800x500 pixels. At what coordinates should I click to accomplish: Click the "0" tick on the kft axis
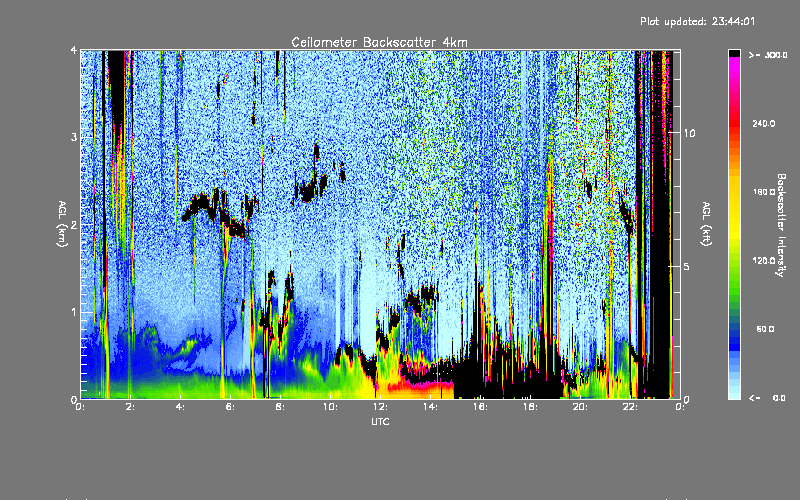pos(687,399)
